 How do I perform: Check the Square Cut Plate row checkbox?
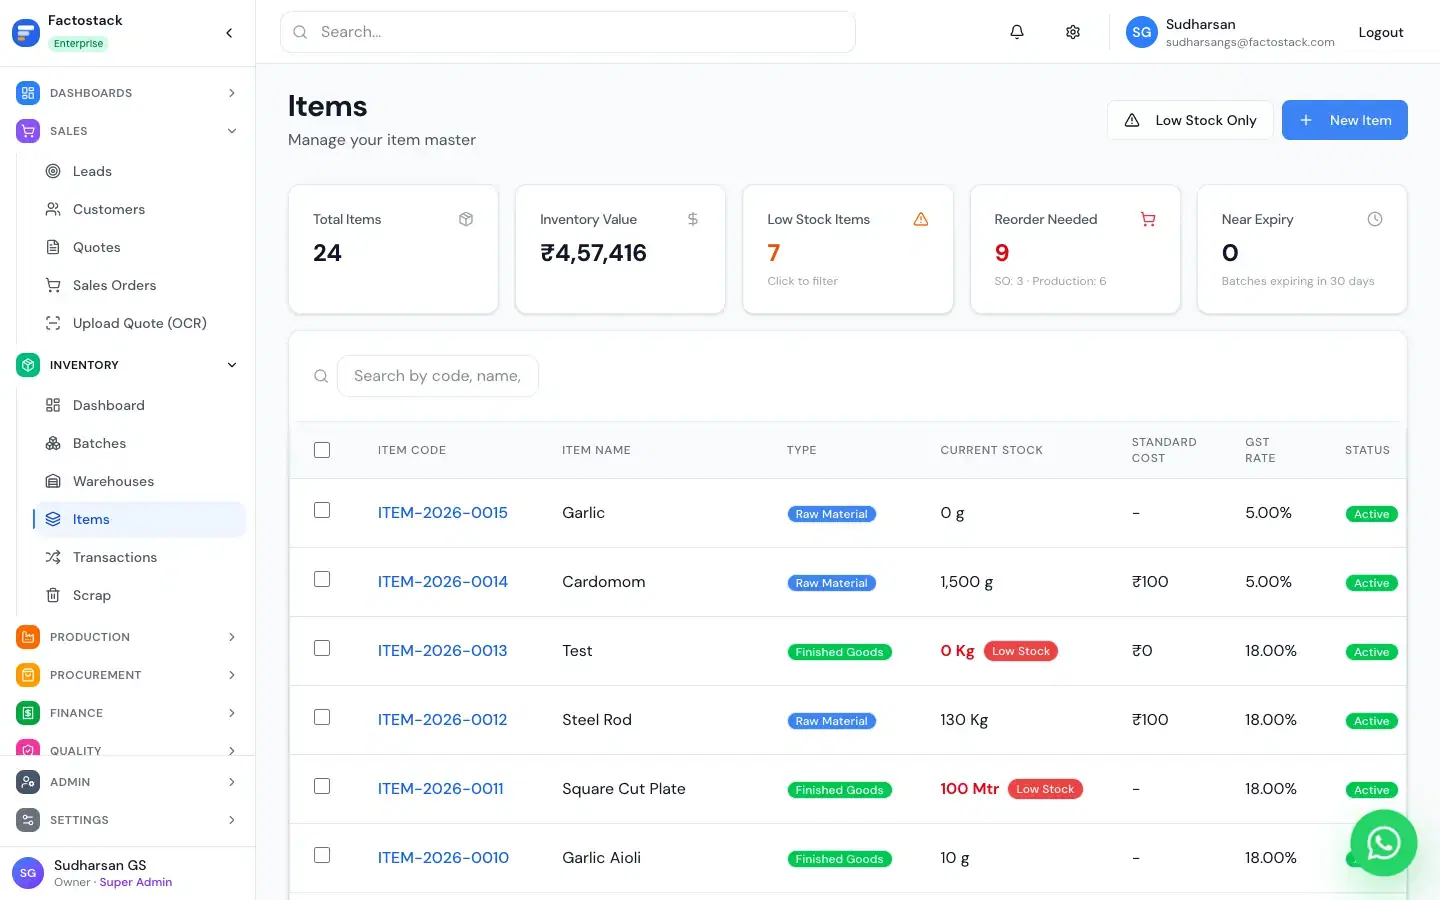(x=322, y=786)
